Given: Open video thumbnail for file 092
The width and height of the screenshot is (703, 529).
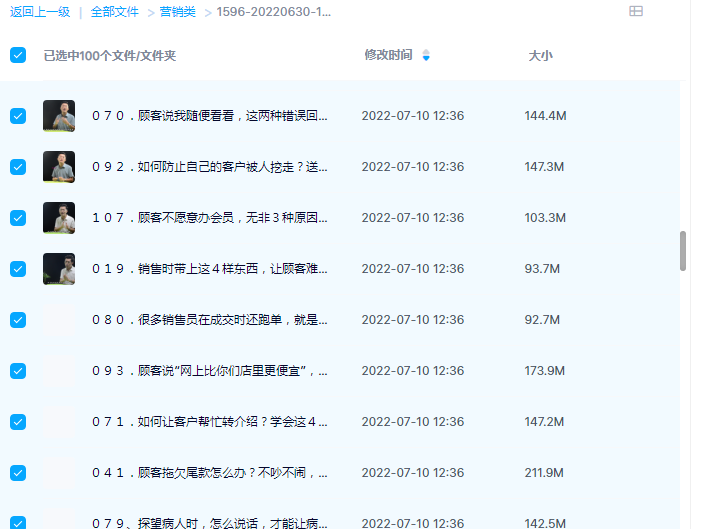Looking at the screenshot, I should tap(59, 167).
